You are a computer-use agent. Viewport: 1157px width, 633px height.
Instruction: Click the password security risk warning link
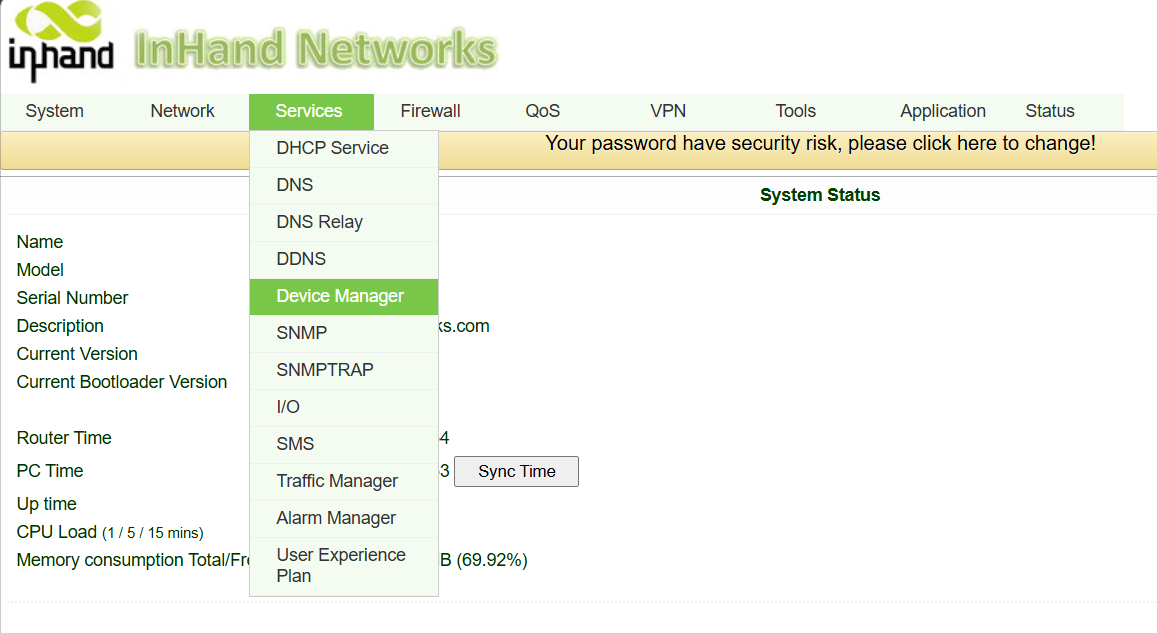click(820, 143)
